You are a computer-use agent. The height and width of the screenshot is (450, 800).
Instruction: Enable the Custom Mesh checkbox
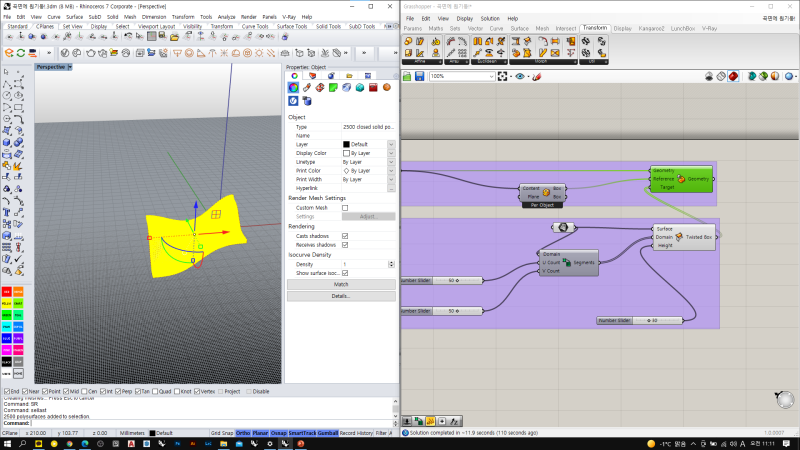click(x=345, y=207)
